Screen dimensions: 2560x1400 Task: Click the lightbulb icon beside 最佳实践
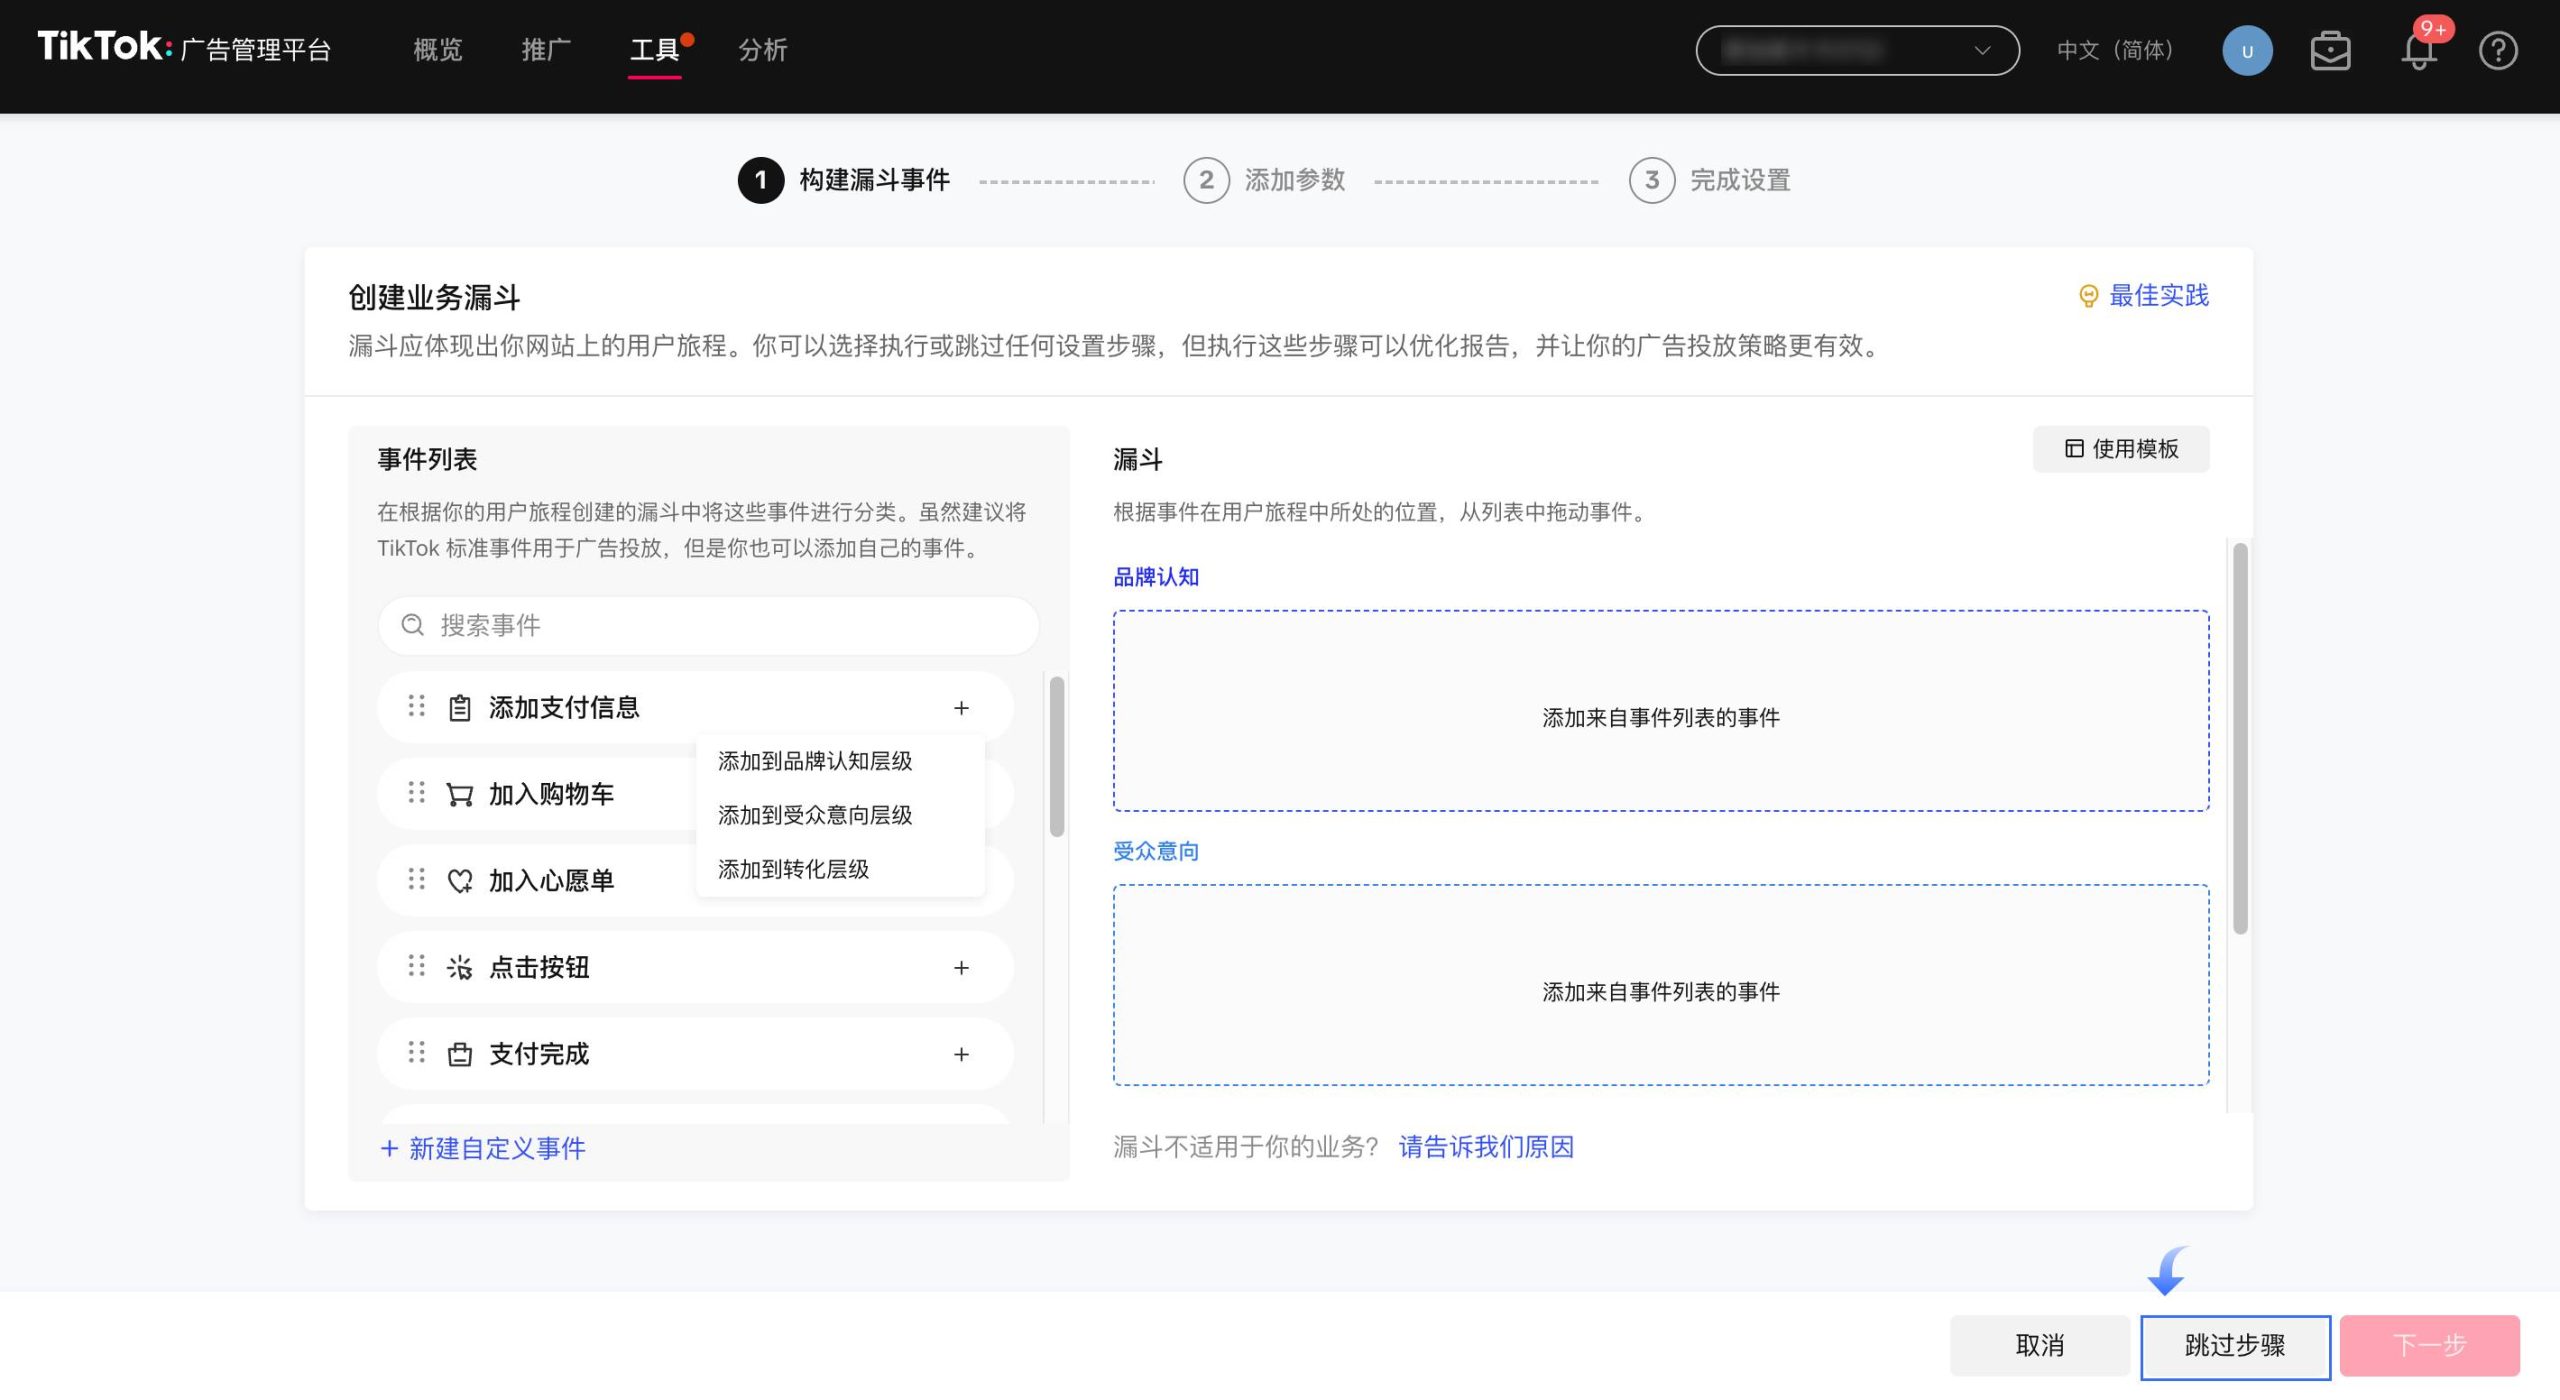pyautogui.click(x=2088, y=296)
